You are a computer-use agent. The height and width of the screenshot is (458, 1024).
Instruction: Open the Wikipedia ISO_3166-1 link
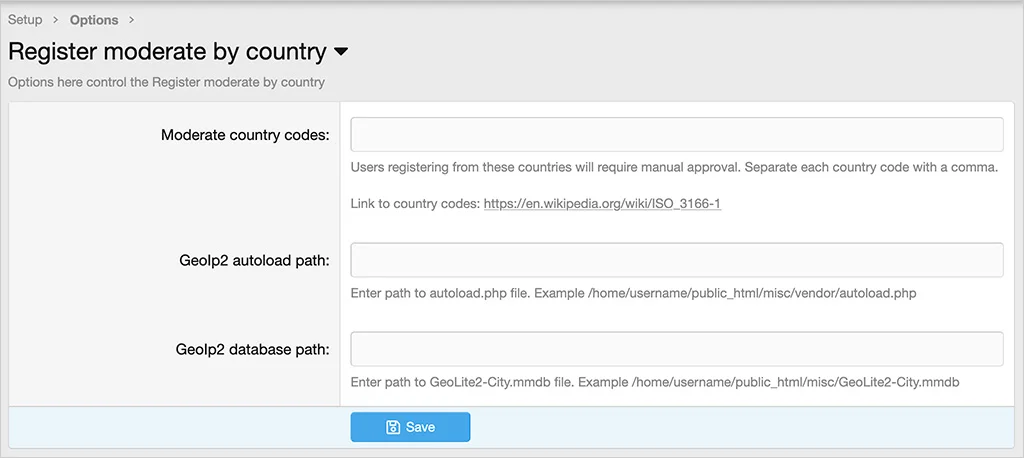tap(602, 204)
